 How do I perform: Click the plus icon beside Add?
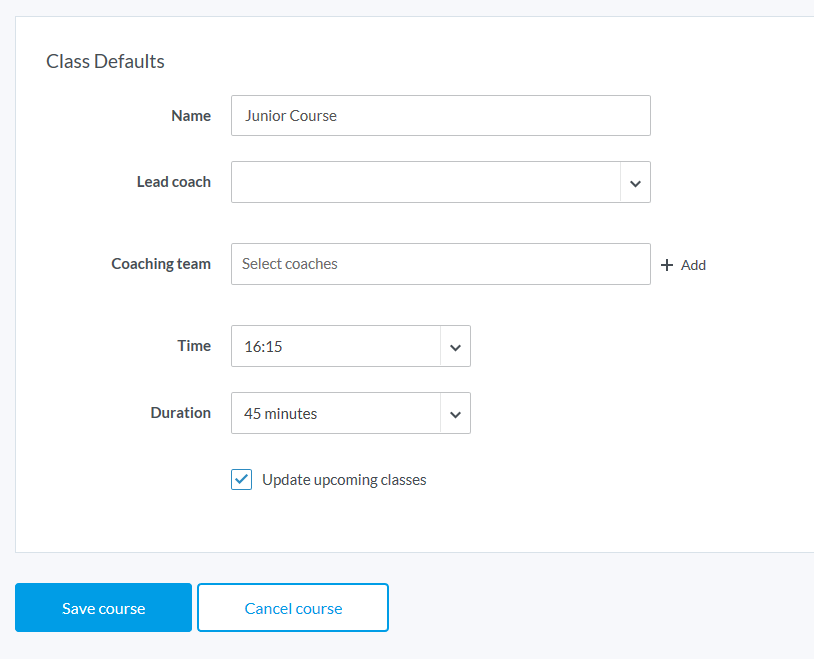667,265
